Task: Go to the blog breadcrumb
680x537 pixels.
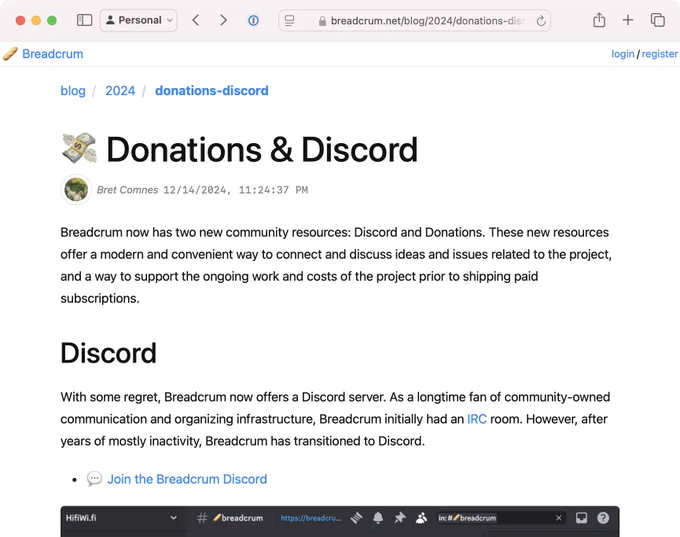Action: pyautogui.click(x=73, y=91)
